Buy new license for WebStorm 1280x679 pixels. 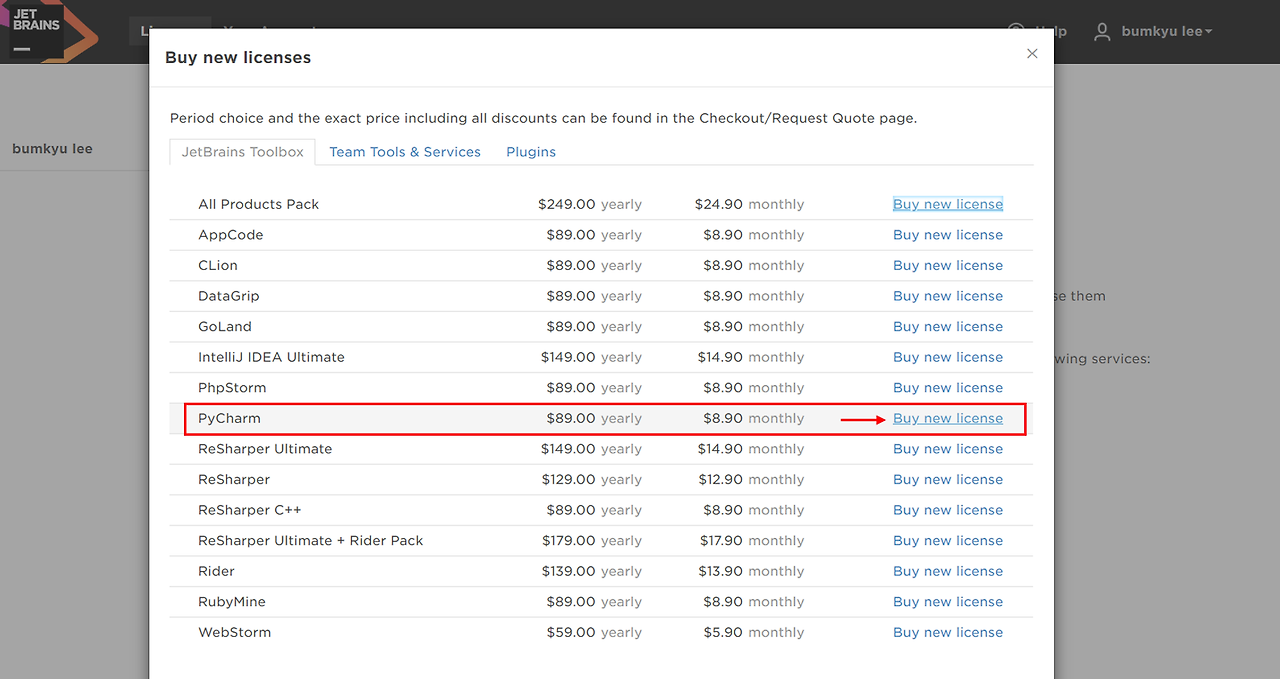948,632
